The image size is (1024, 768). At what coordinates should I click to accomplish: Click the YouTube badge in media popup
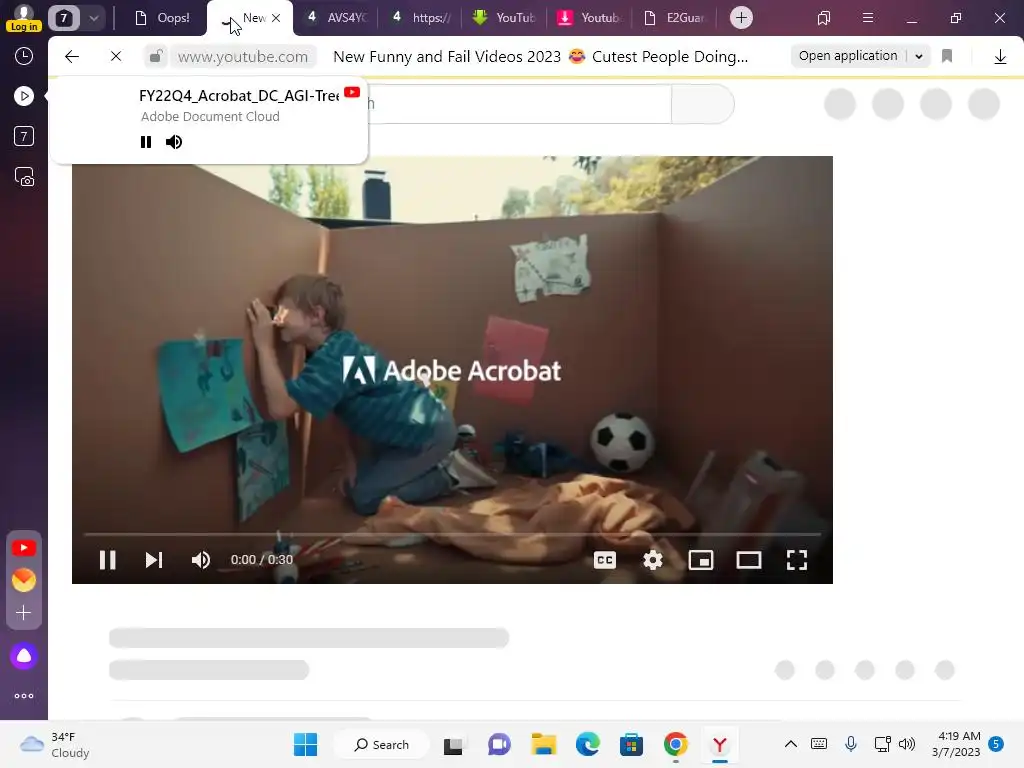click(352, 92)
